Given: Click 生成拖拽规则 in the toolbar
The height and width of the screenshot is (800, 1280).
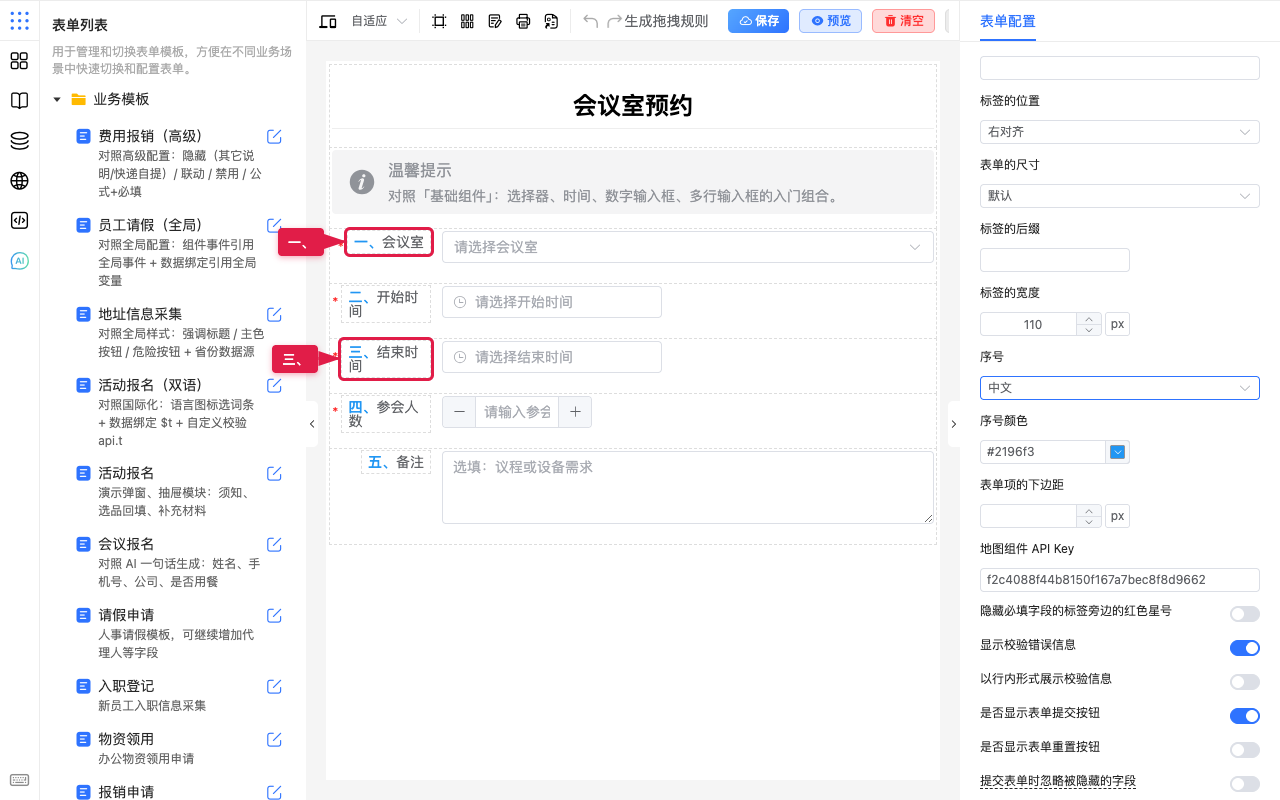Looking at the screenshot, I should (667, 21).
